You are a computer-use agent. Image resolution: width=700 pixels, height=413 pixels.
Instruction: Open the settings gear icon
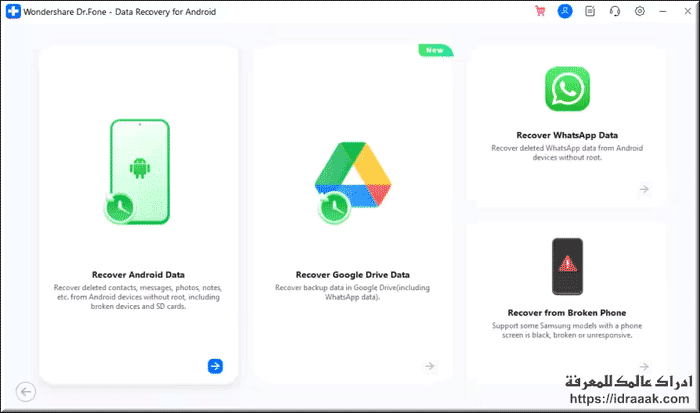click(x=640, y=11)
